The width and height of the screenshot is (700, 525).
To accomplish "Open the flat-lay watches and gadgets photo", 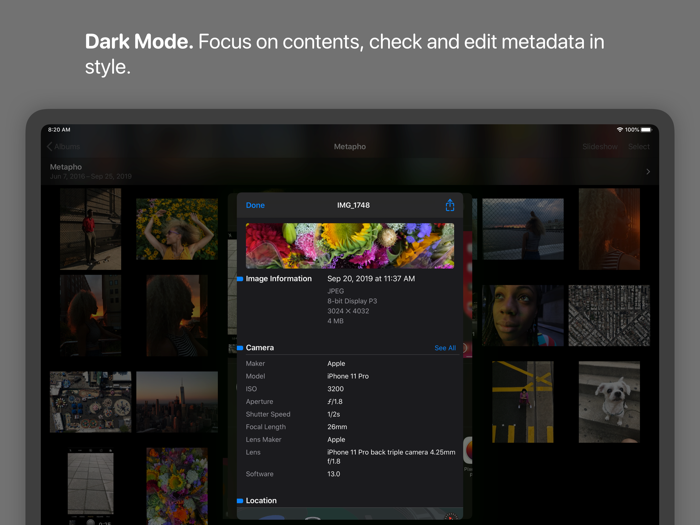I will (x=91, y=402).
